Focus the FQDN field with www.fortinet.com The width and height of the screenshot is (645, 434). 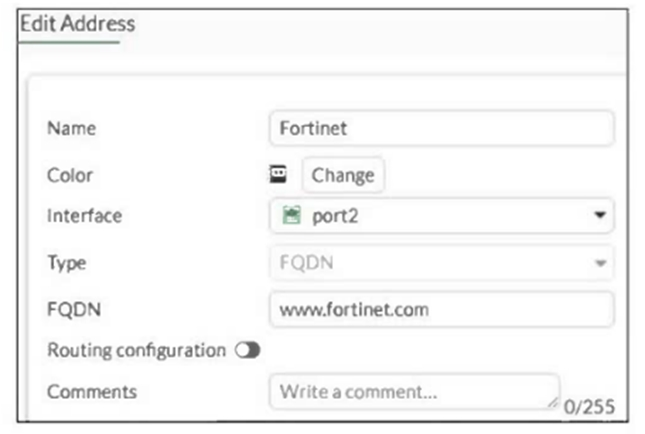(x=440, y=309)
